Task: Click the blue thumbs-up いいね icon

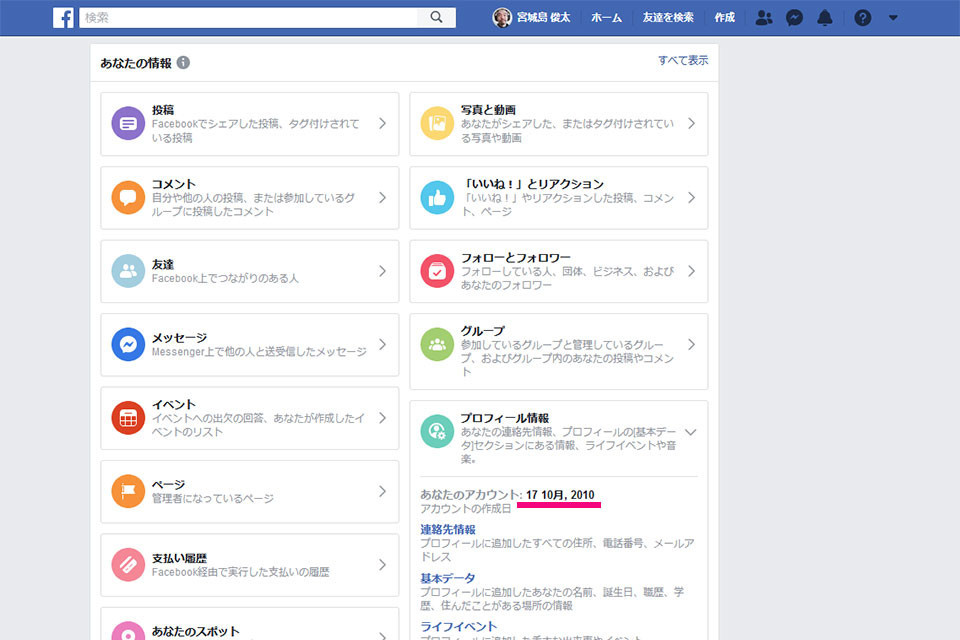Action: pos(437,197)
